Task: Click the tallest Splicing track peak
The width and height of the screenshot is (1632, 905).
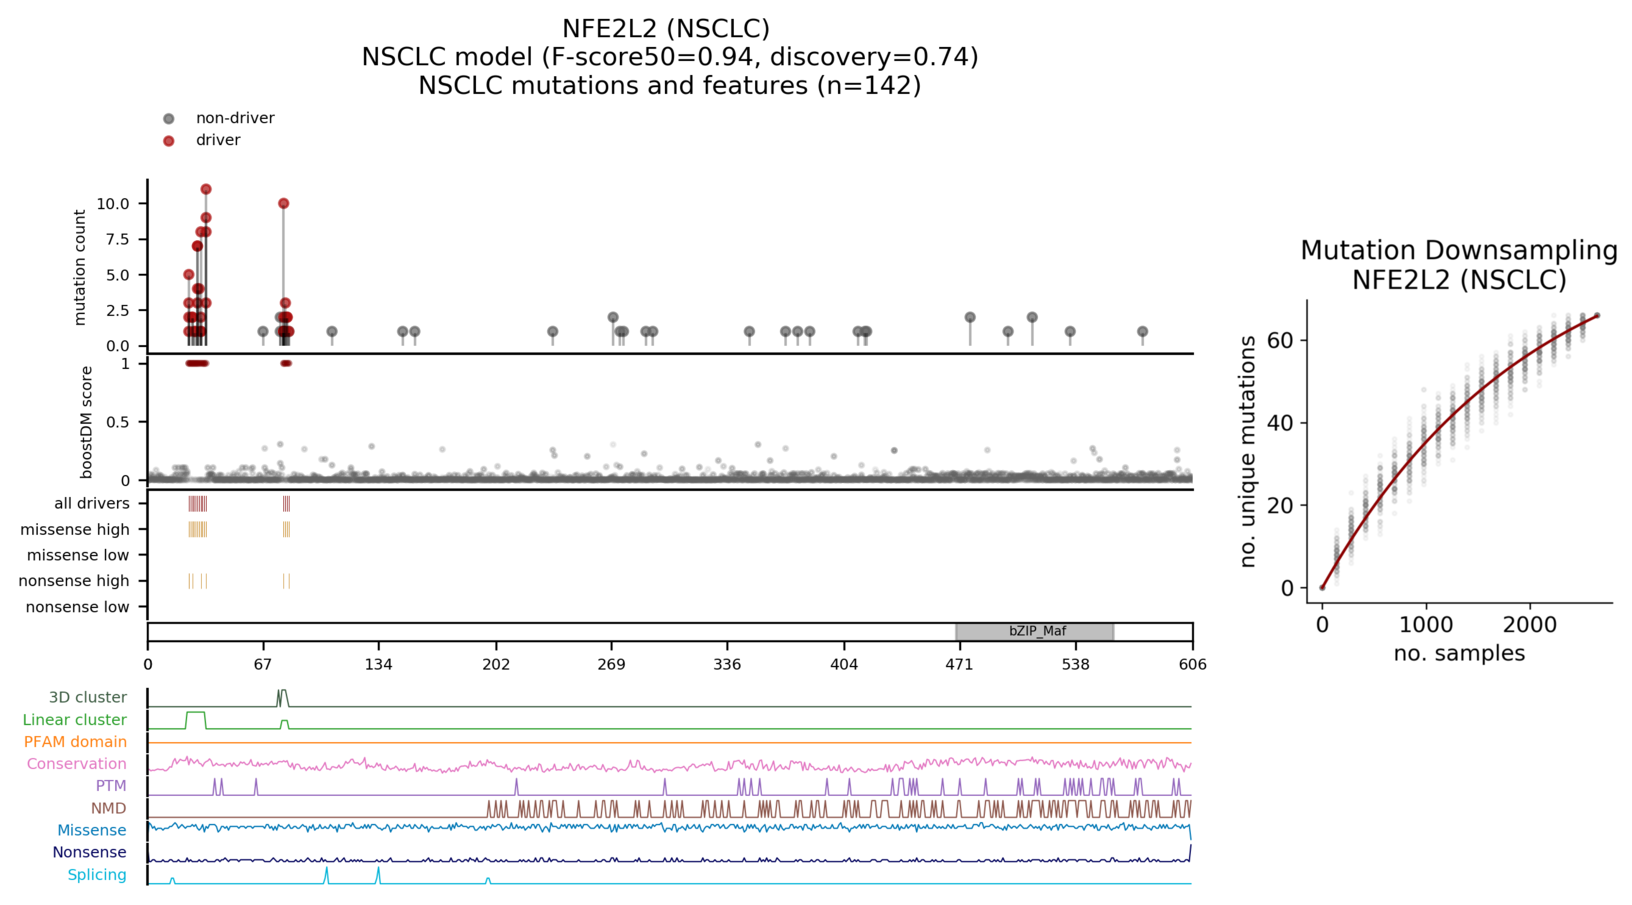Action: coord(378,871)
